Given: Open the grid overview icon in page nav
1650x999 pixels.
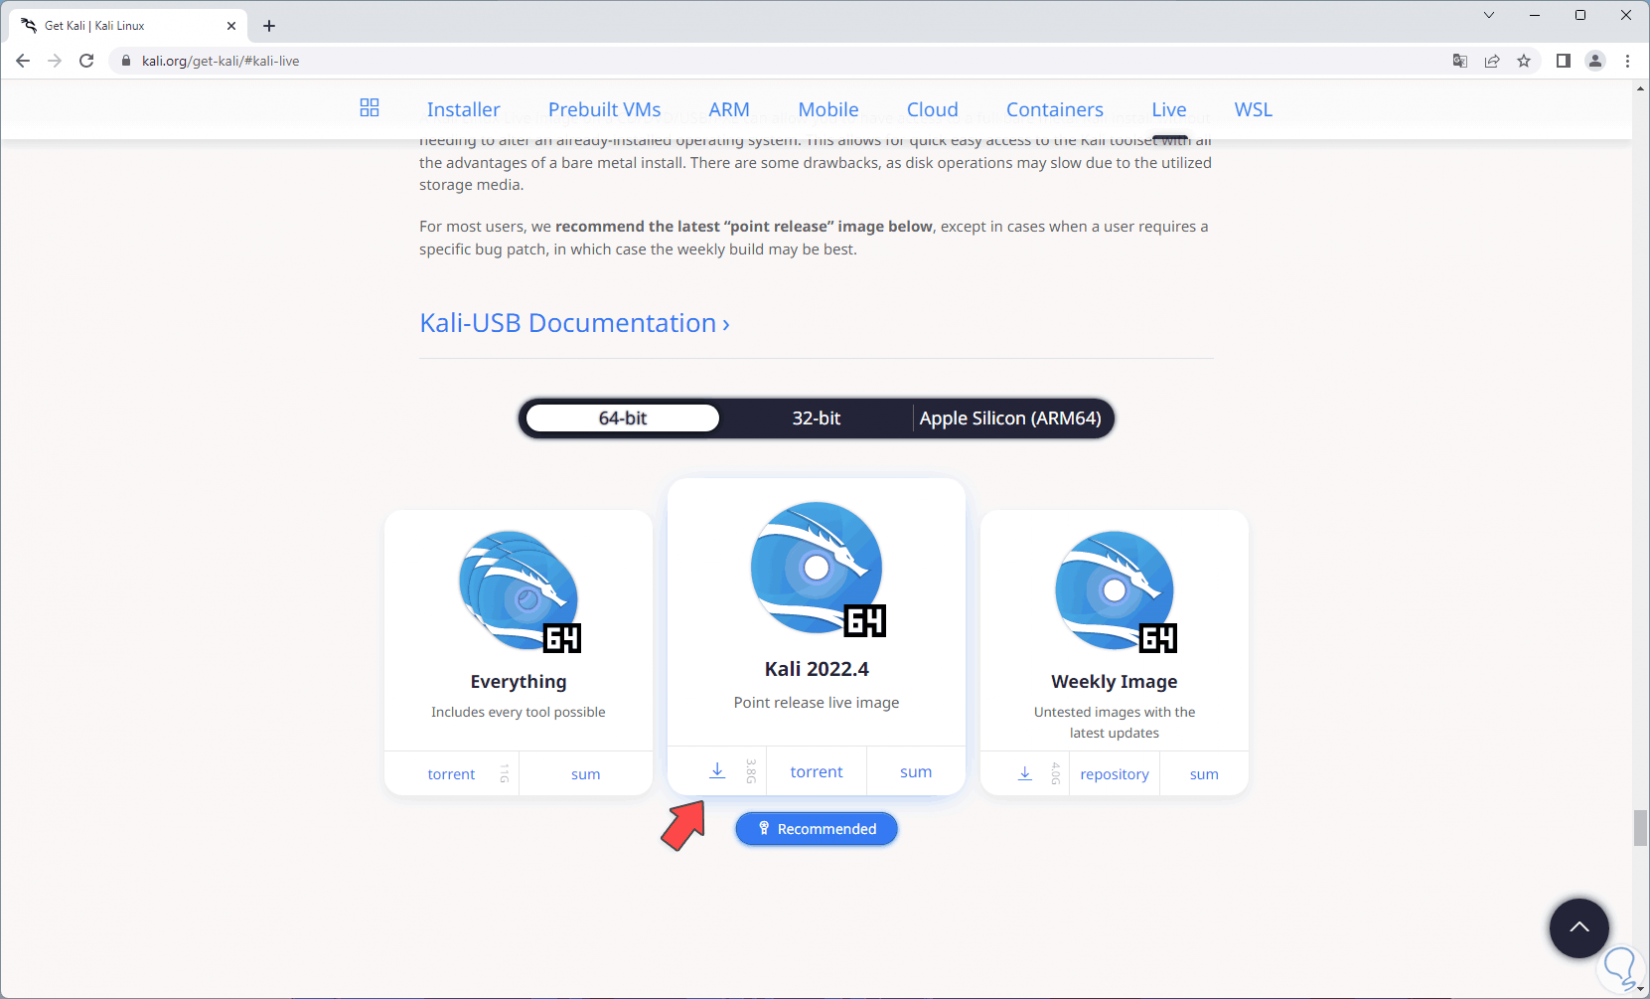Looking at the screenshot, I should [x=369, y=108].
